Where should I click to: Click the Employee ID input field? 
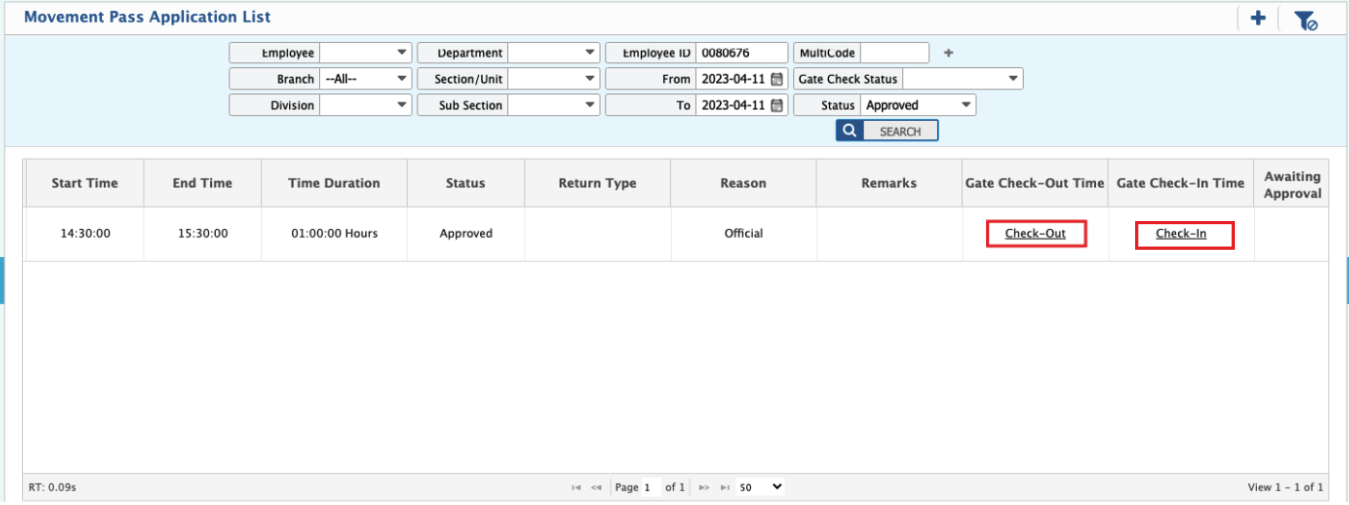tap(741, 53)
